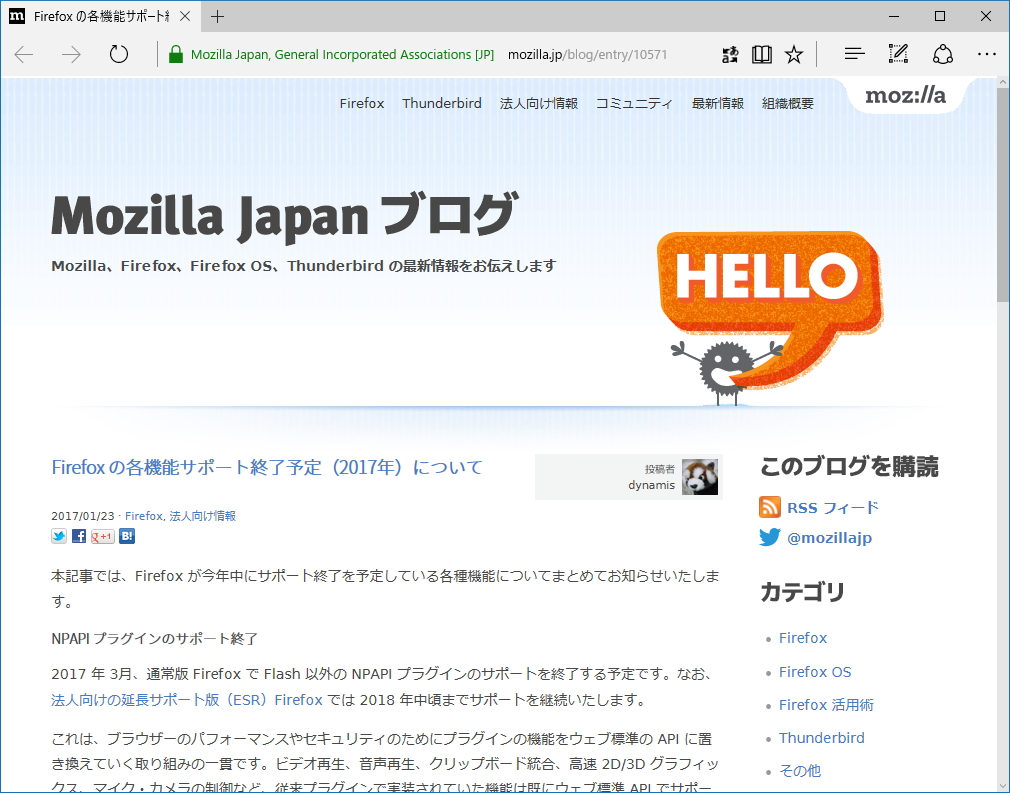Screen dimensions: 1010x793
Task: Open the Share panel
Action: coord(943,53)
